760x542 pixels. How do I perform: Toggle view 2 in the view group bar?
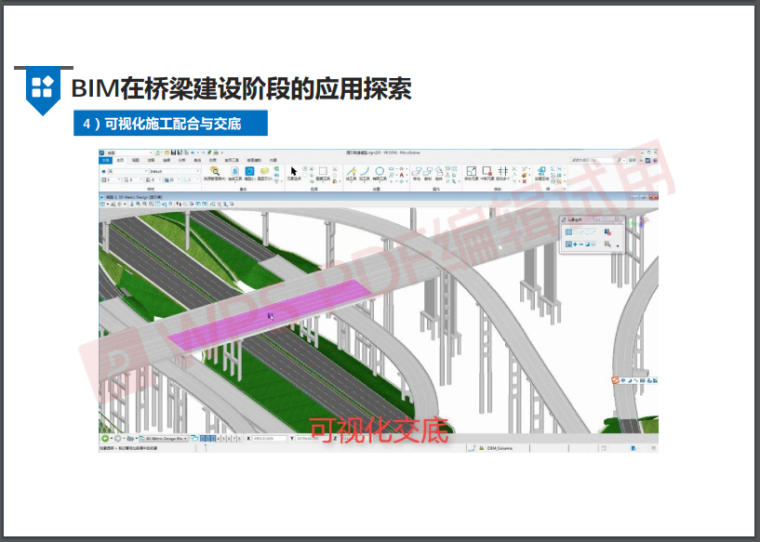click(x=210, y=438)
